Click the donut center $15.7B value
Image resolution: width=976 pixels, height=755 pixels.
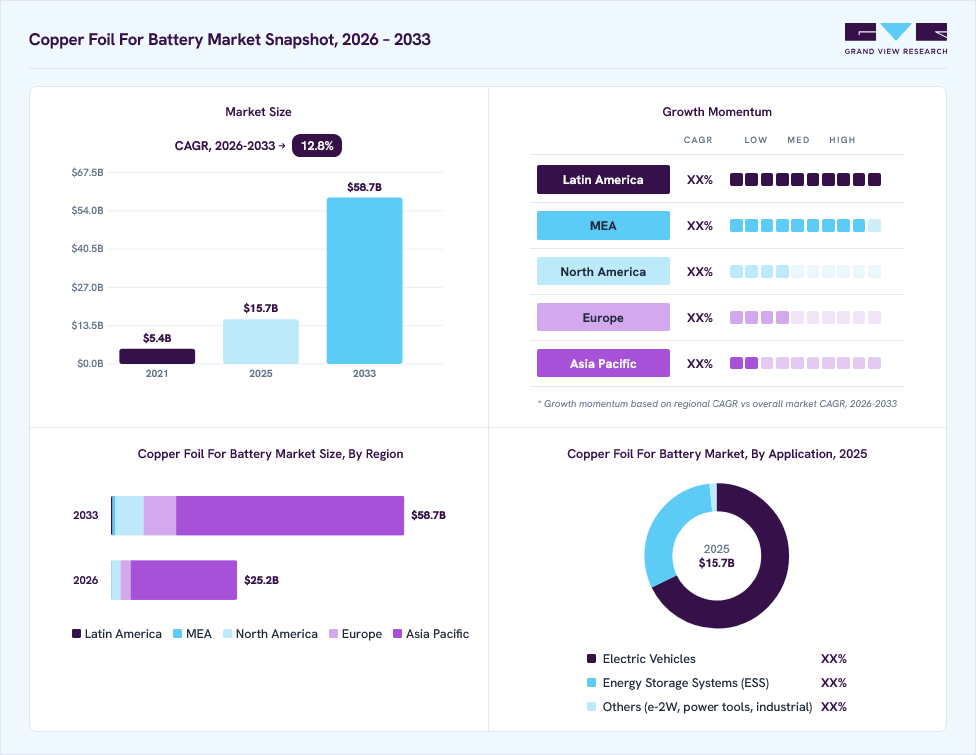716,563
